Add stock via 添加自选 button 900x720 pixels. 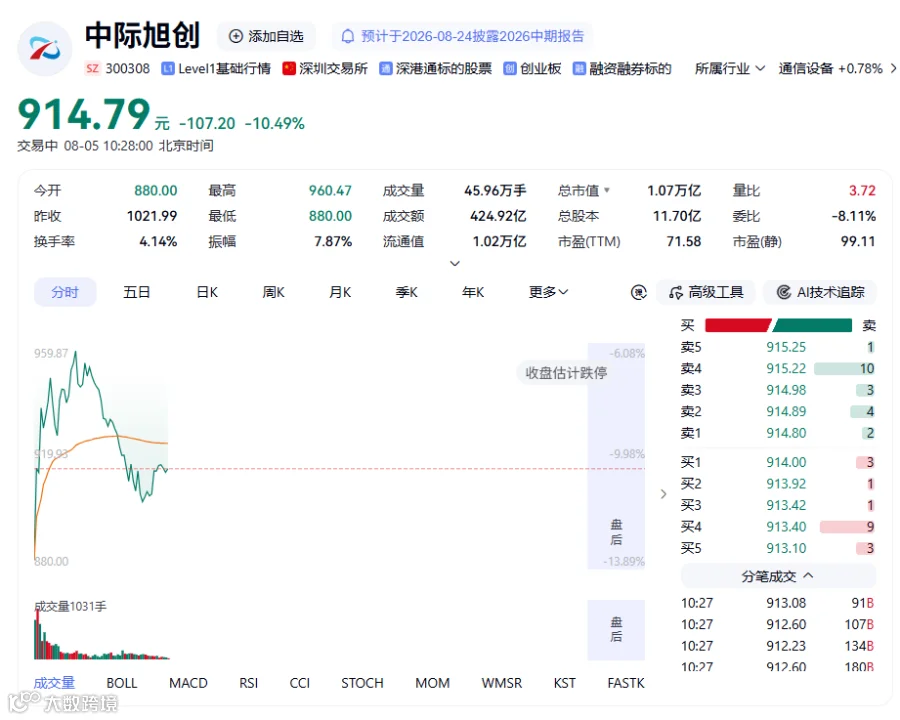click(x=266, y=36)
